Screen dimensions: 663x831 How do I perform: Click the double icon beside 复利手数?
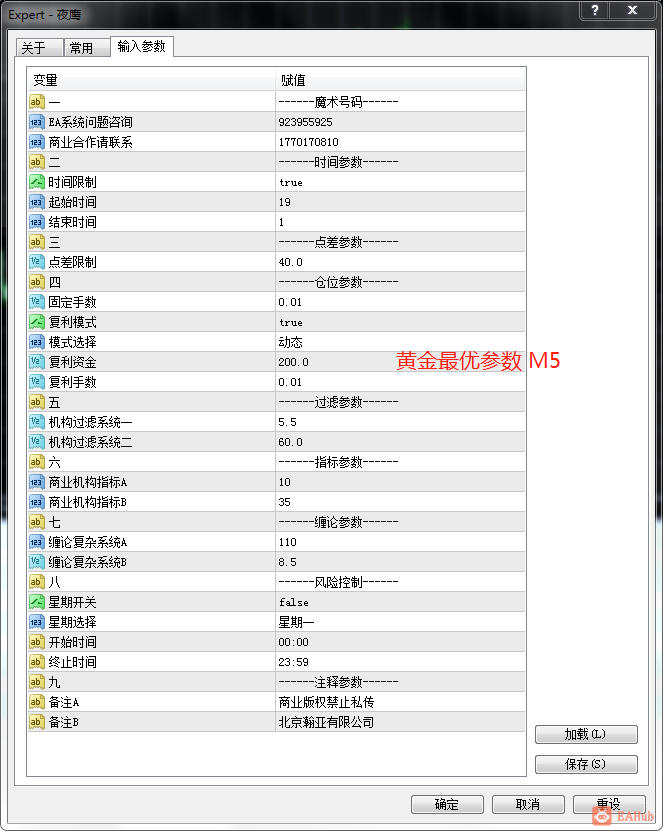pos(36,382)
